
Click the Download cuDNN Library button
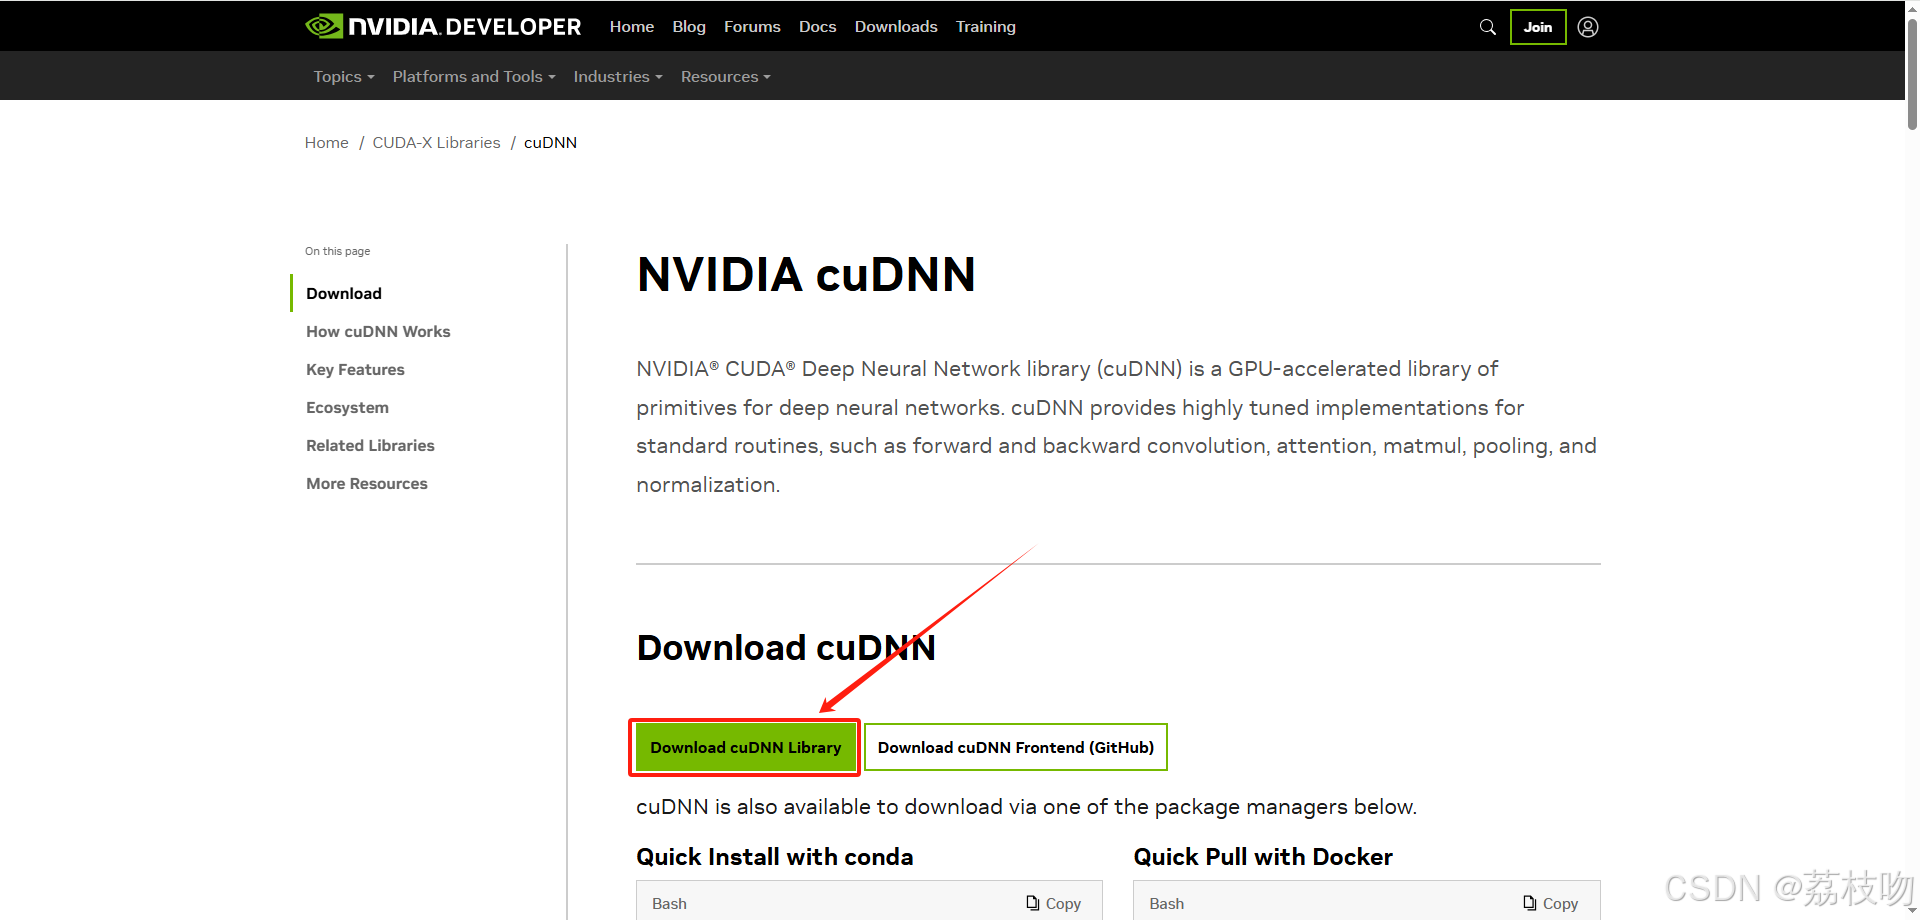pos(745,747)
